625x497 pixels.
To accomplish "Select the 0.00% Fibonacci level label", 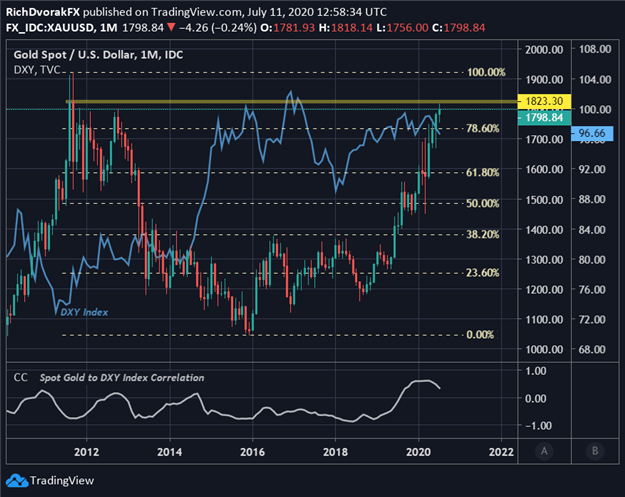I will click(480, 334).
